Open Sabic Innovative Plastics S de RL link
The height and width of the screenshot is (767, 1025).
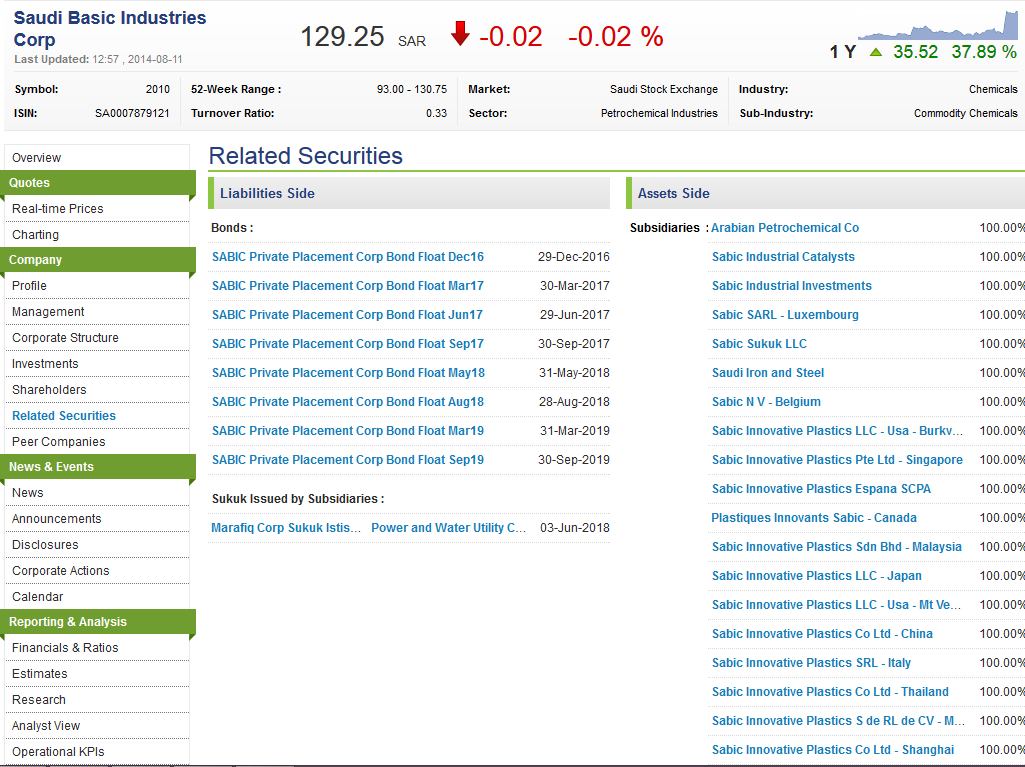pos(839,721)
